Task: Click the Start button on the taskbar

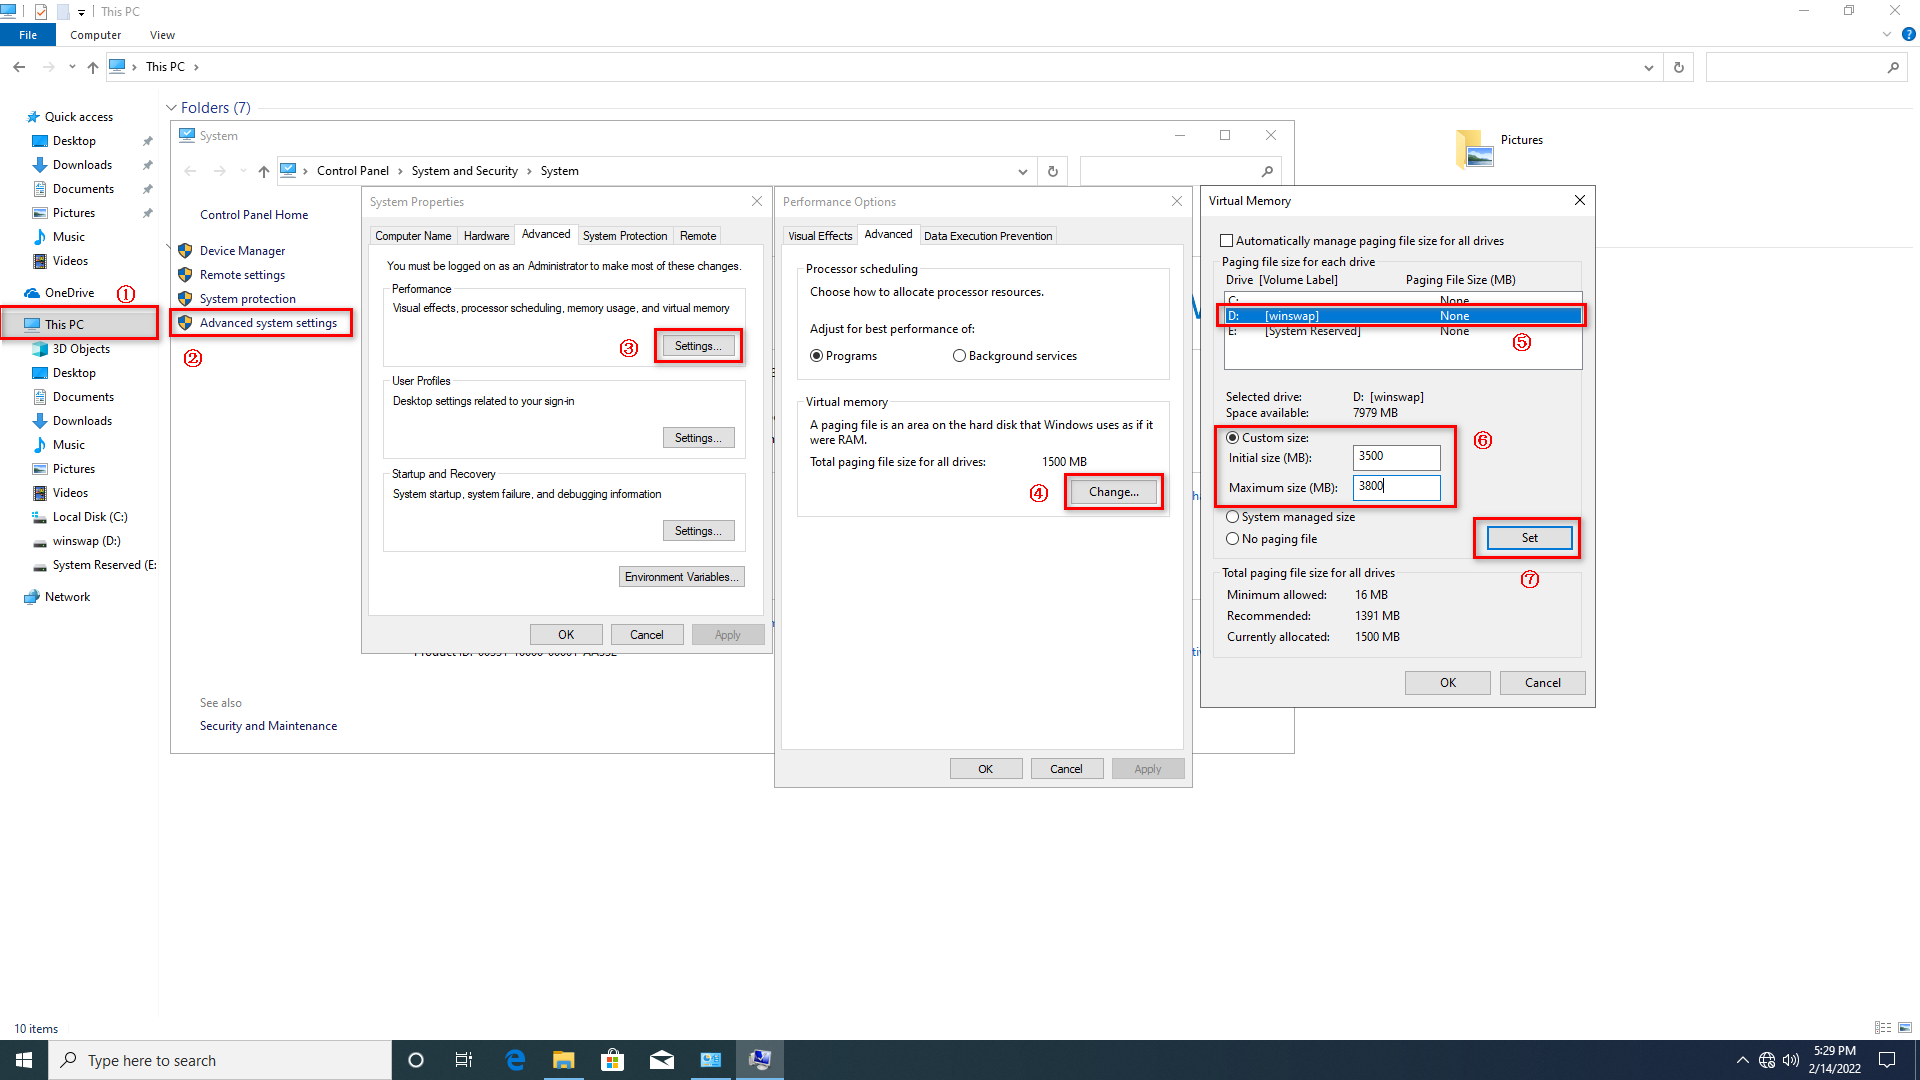Action: [24, 1060]
